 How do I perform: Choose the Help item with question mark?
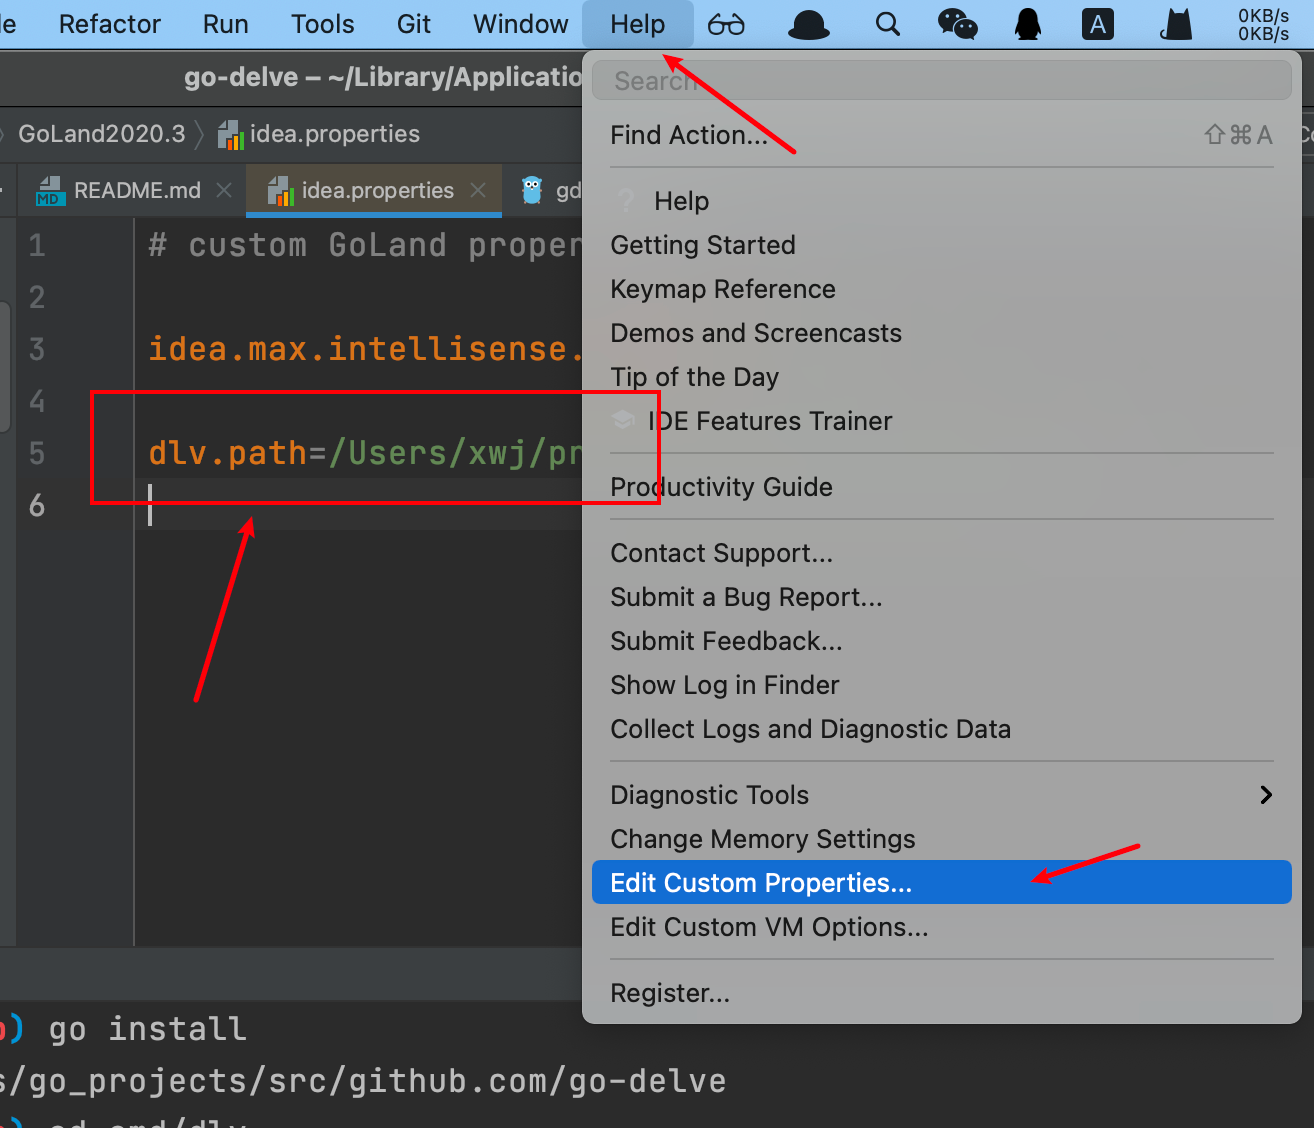tap(941, 200)
